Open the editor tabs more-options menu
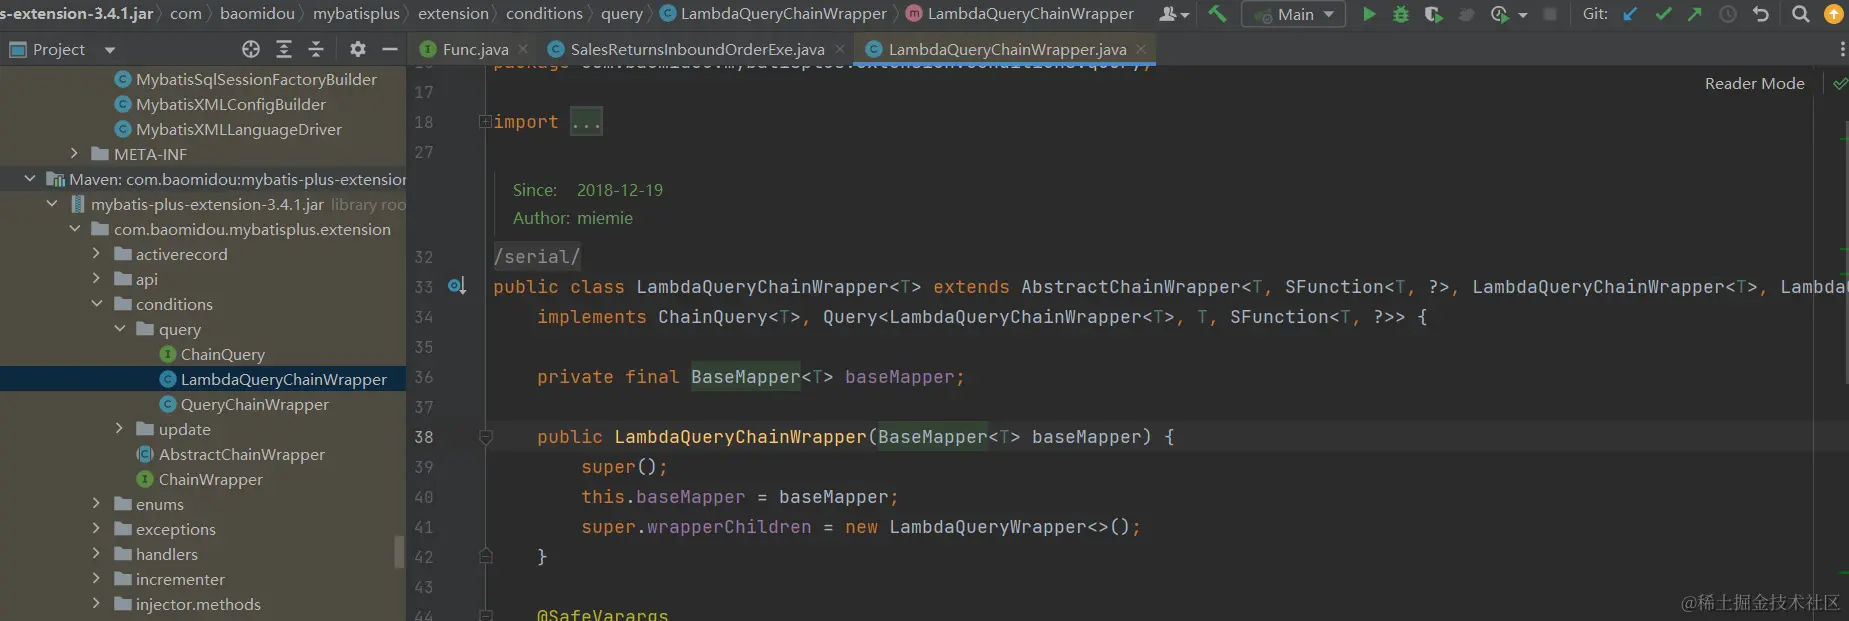This screenshot has height=621, width=1849. point(1842,49)
